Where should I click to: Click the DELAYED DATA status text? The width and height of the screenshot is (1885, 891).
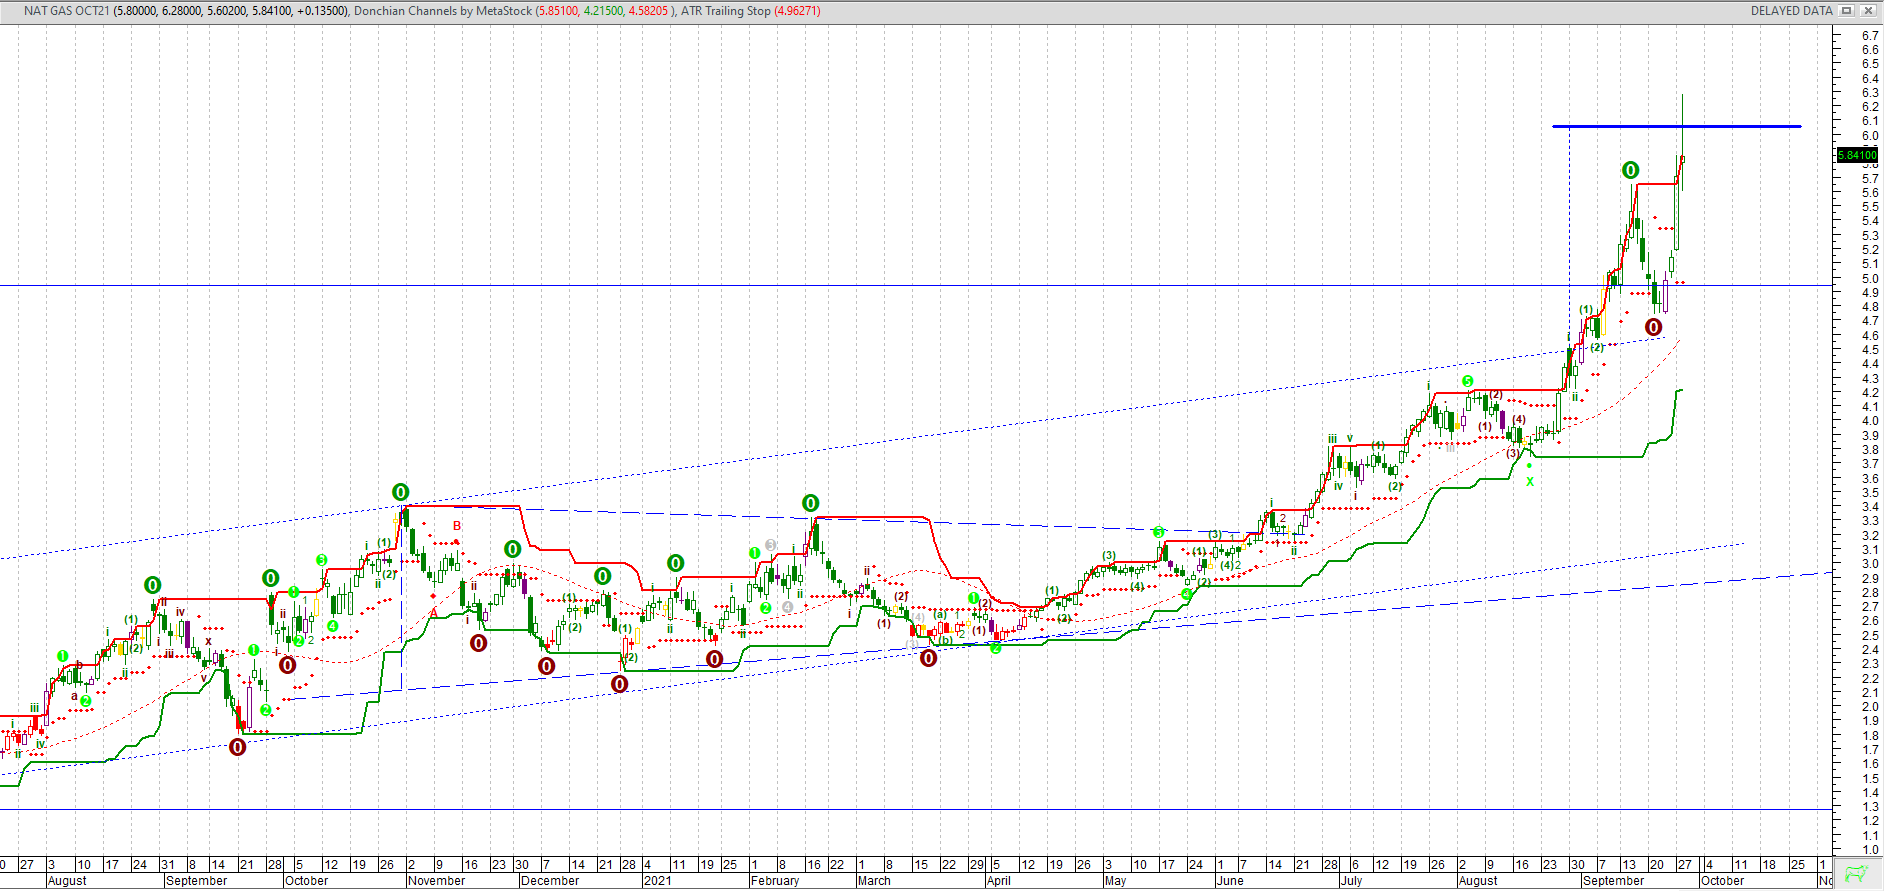pos(1791,11)
